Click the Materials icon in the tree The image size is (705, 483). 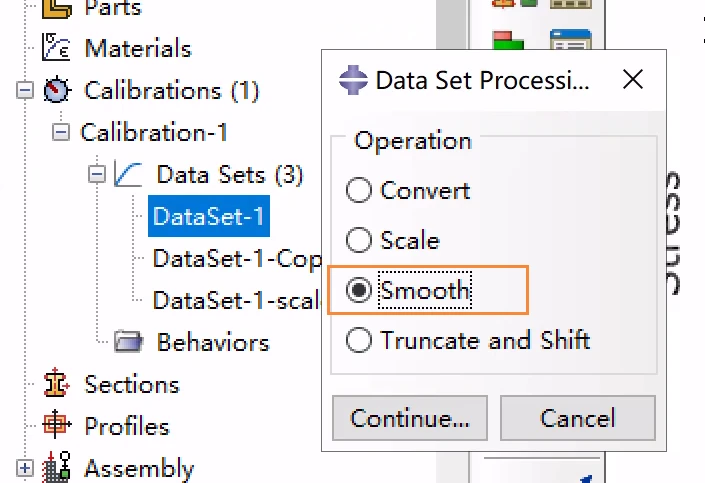(x=56, y=47)
